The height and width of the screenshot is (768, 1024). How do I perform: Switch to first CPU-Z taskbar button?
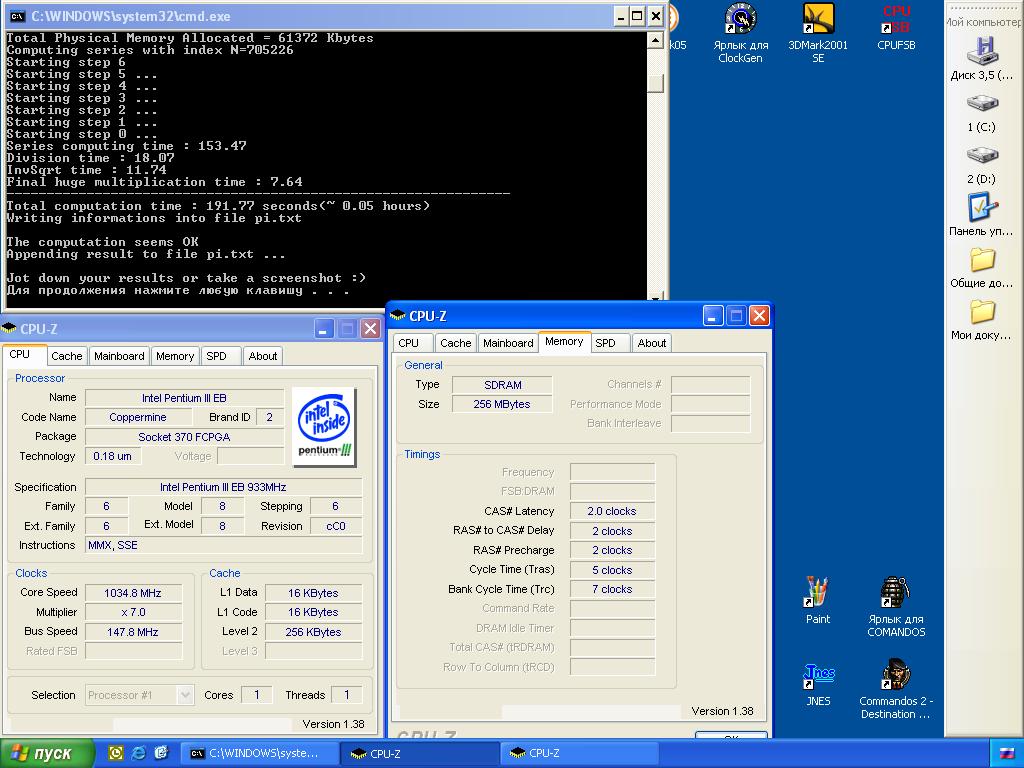click(419, 753)
